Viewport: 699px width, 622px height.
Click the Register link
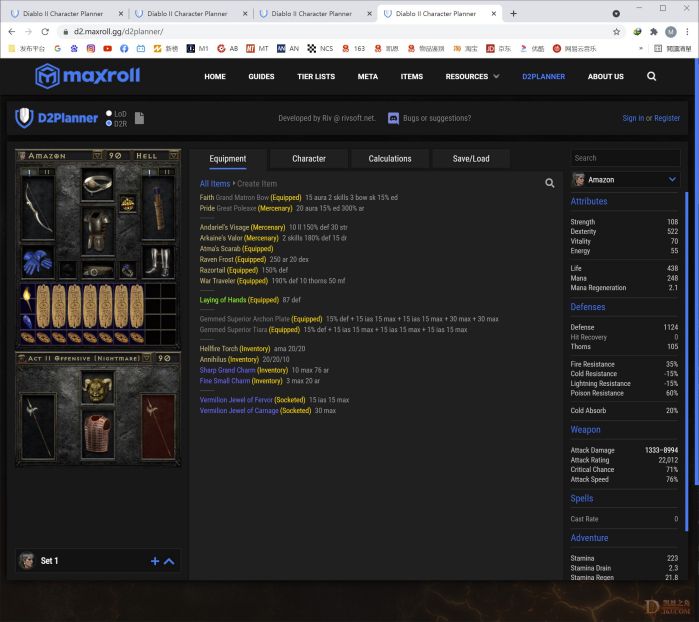tap(667, 118)
